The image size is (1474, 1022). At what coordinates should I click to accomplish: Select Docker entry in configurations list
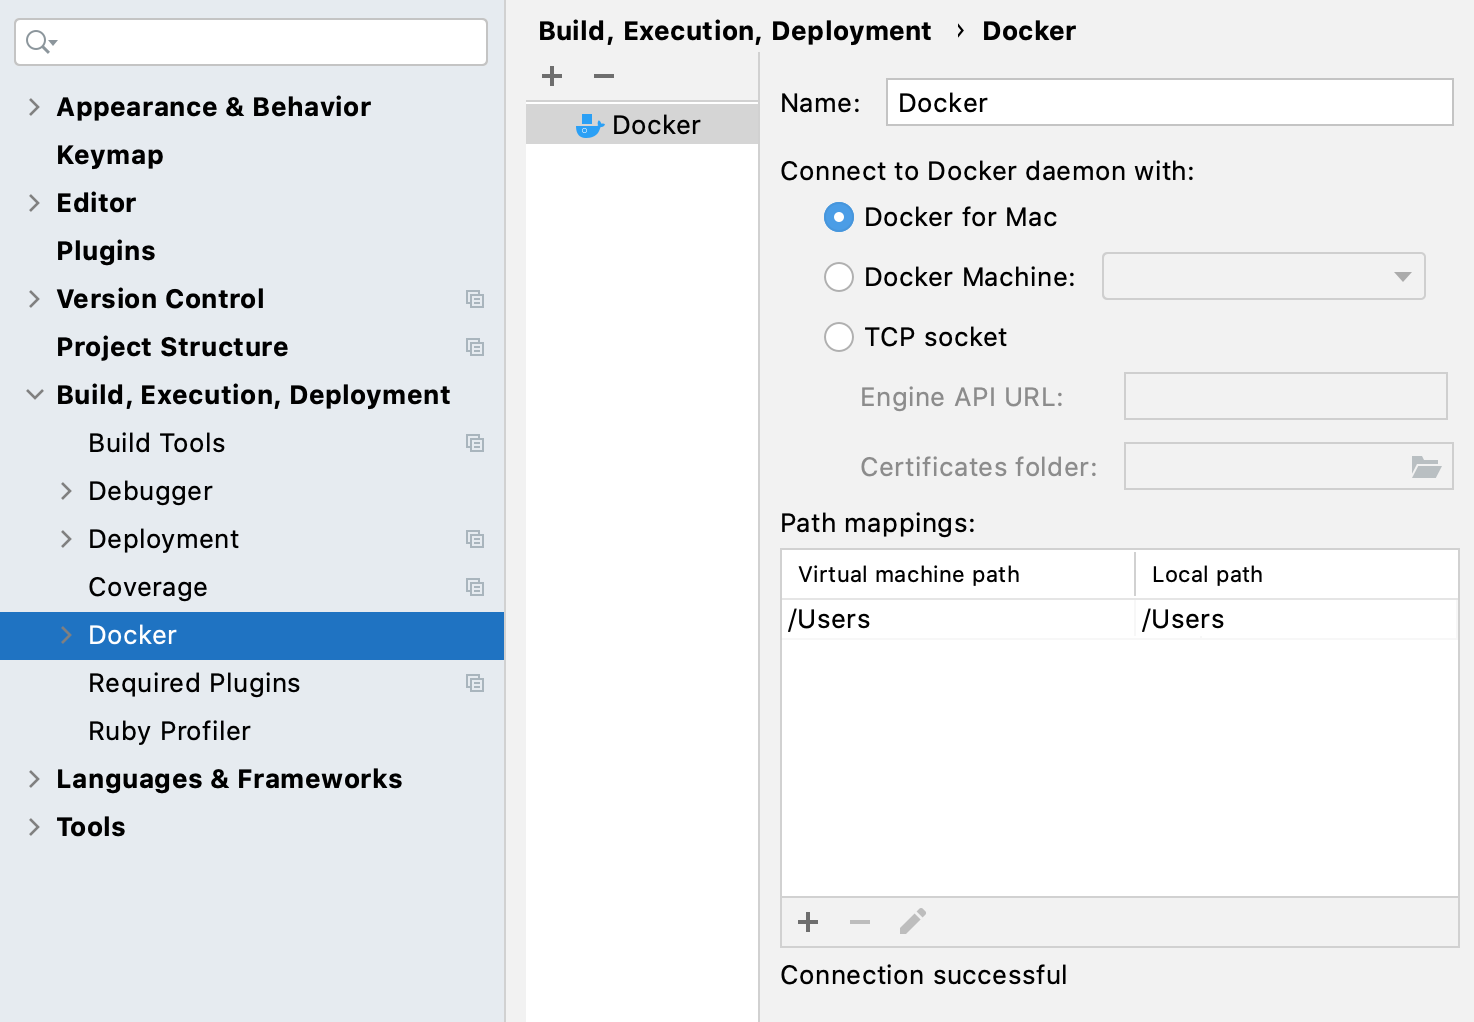(642, 124)
